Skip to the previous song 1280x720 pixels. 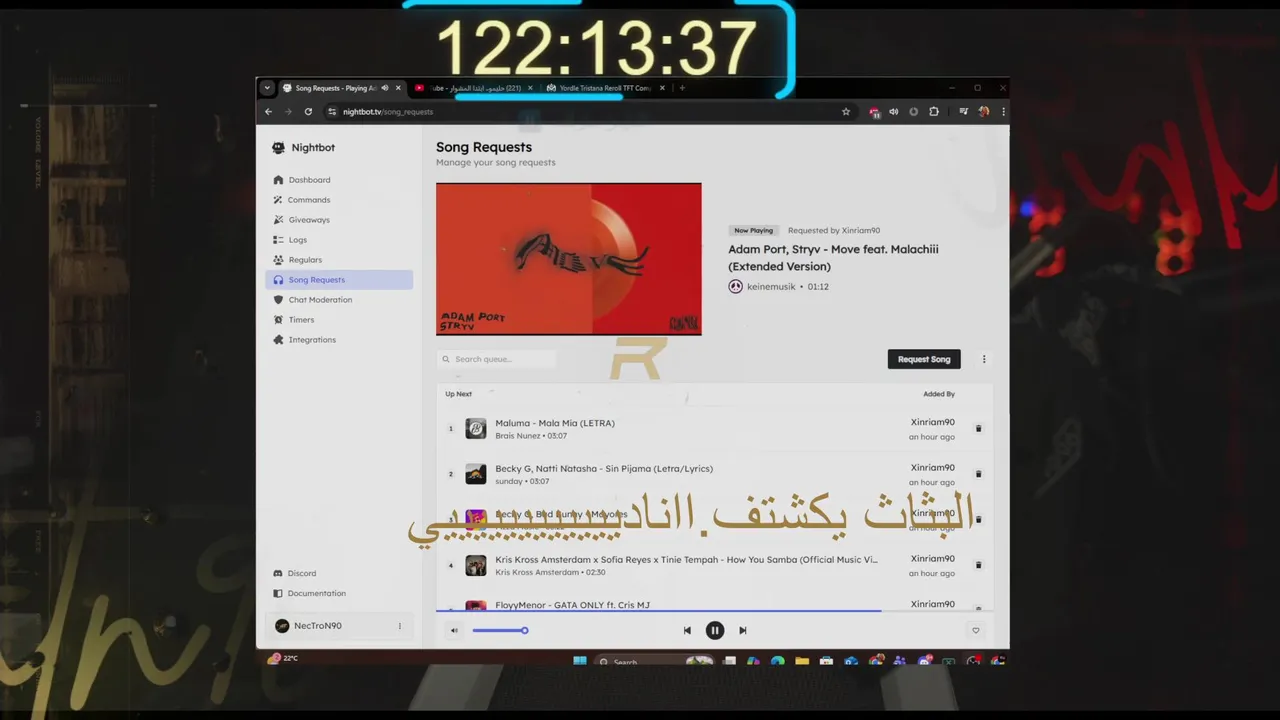(687, 630)
